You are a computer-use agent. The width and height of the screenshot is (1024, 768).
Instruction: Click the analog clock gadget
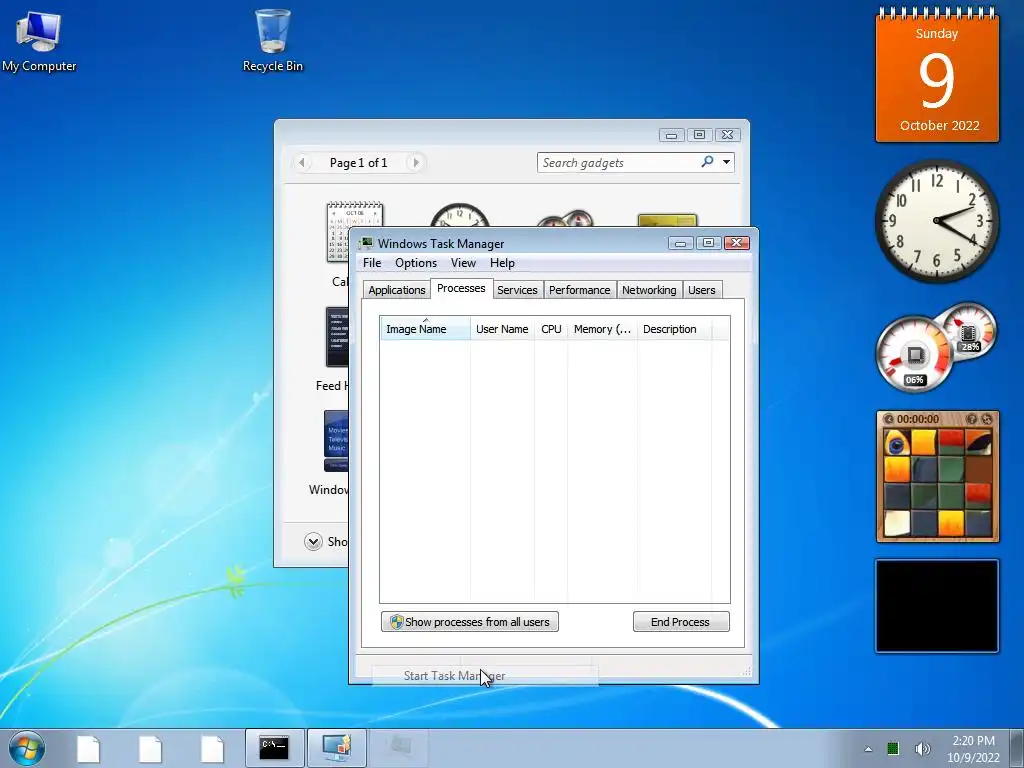[937, 221]
